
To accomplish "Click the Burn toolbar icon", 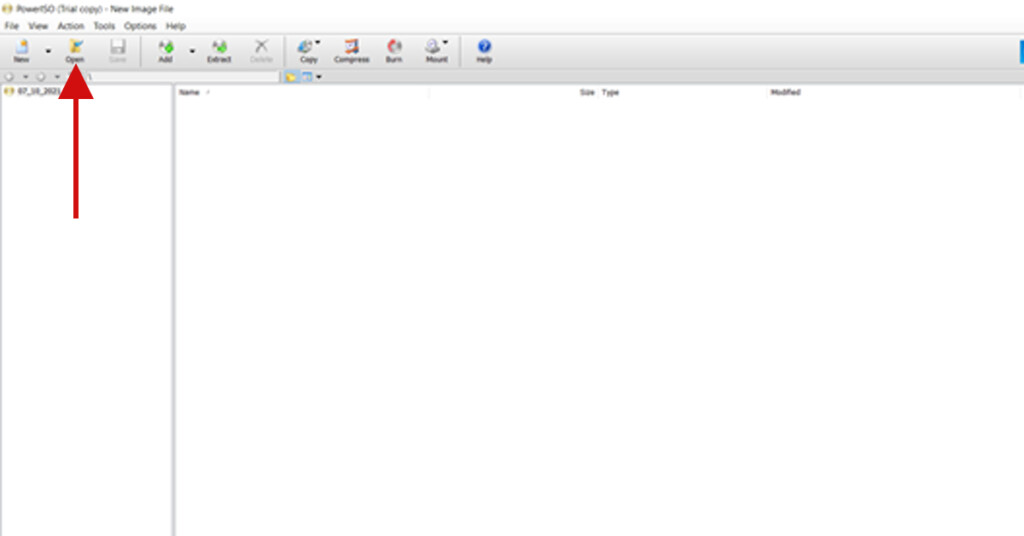I will pos(394,50).
